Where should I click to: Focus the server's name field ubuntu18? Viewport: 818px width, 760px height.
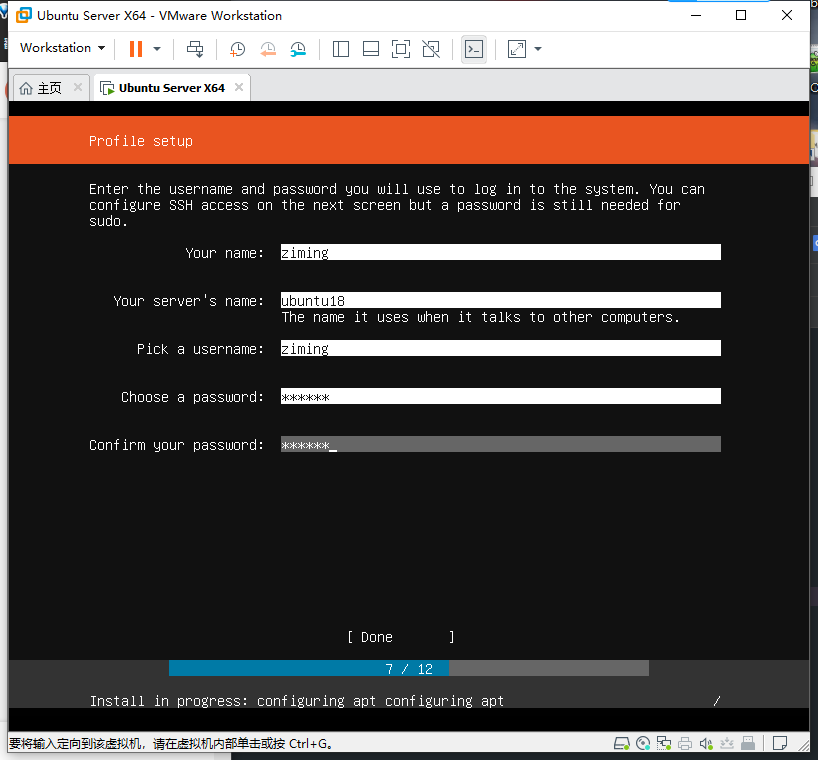point(501,300)
